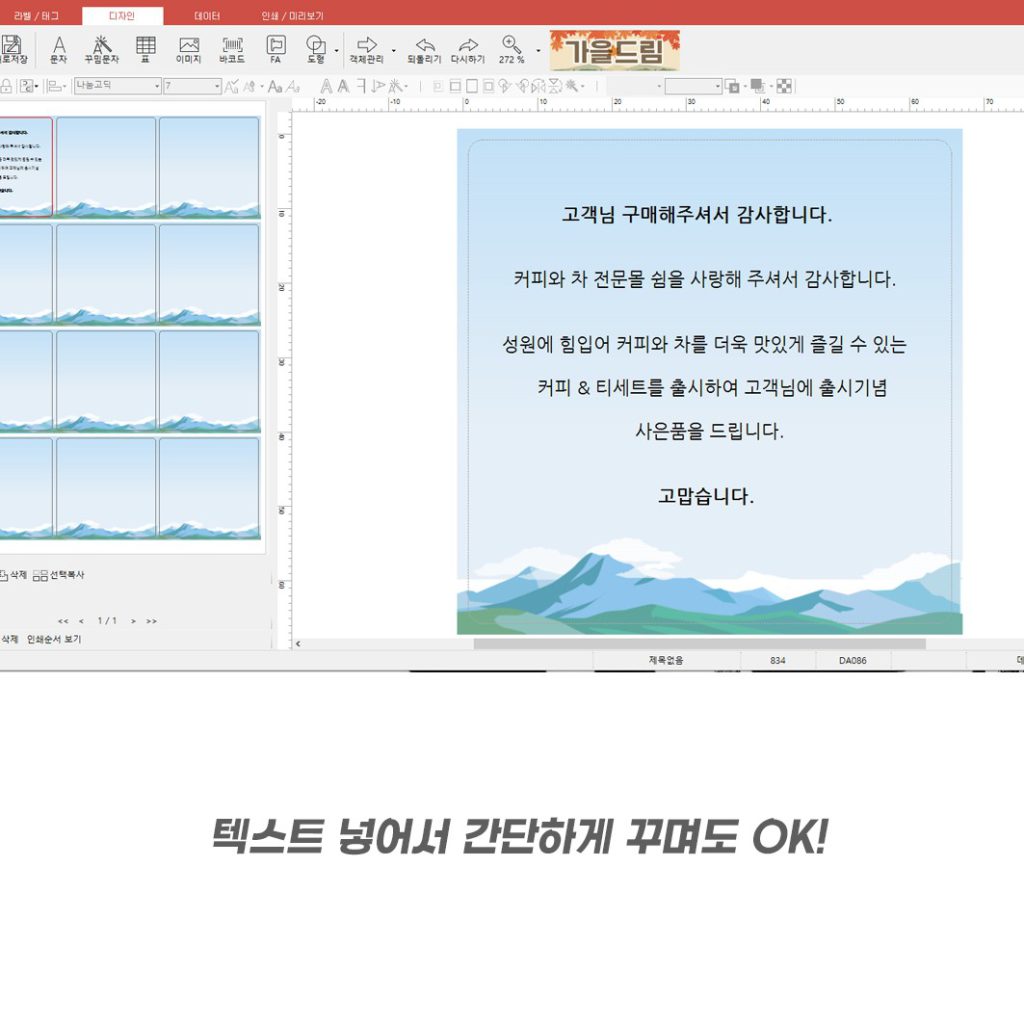Click the status bar entry DA086
The image size is (1024, 1024).
853,660
